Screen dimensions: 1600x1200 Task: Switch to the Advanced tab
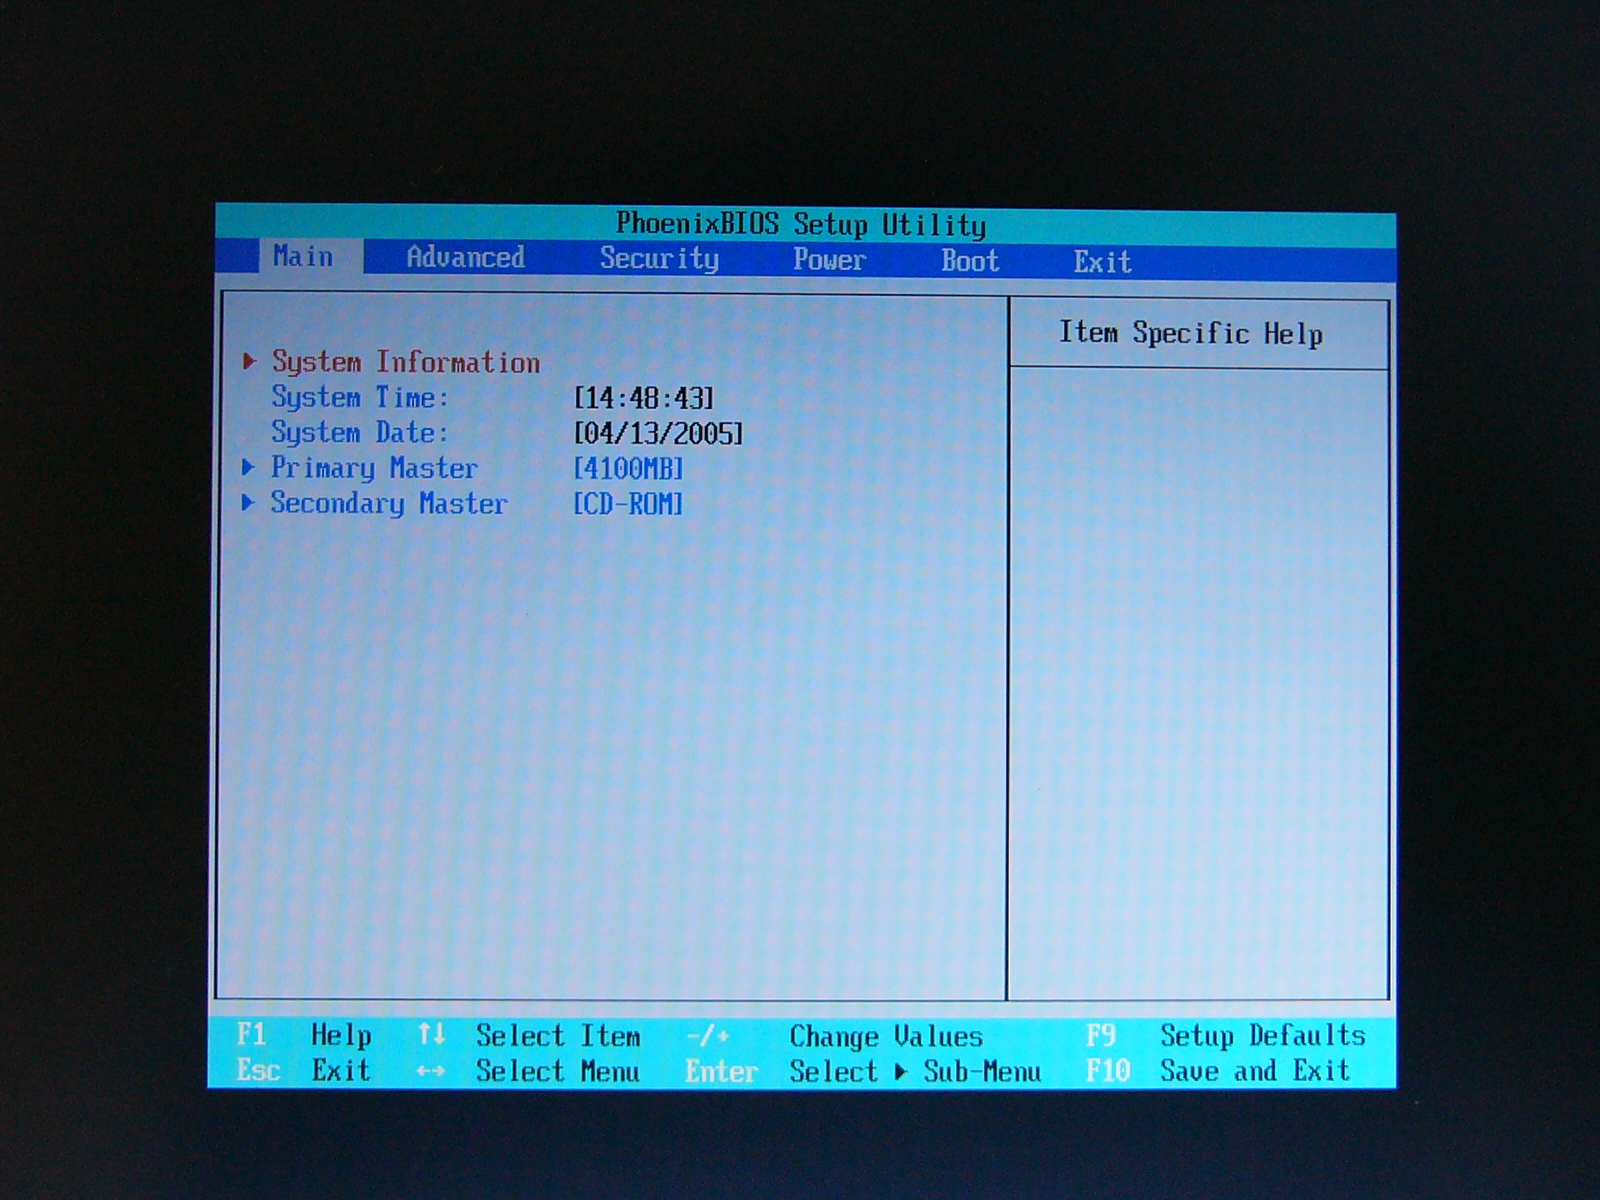[465, 258]
